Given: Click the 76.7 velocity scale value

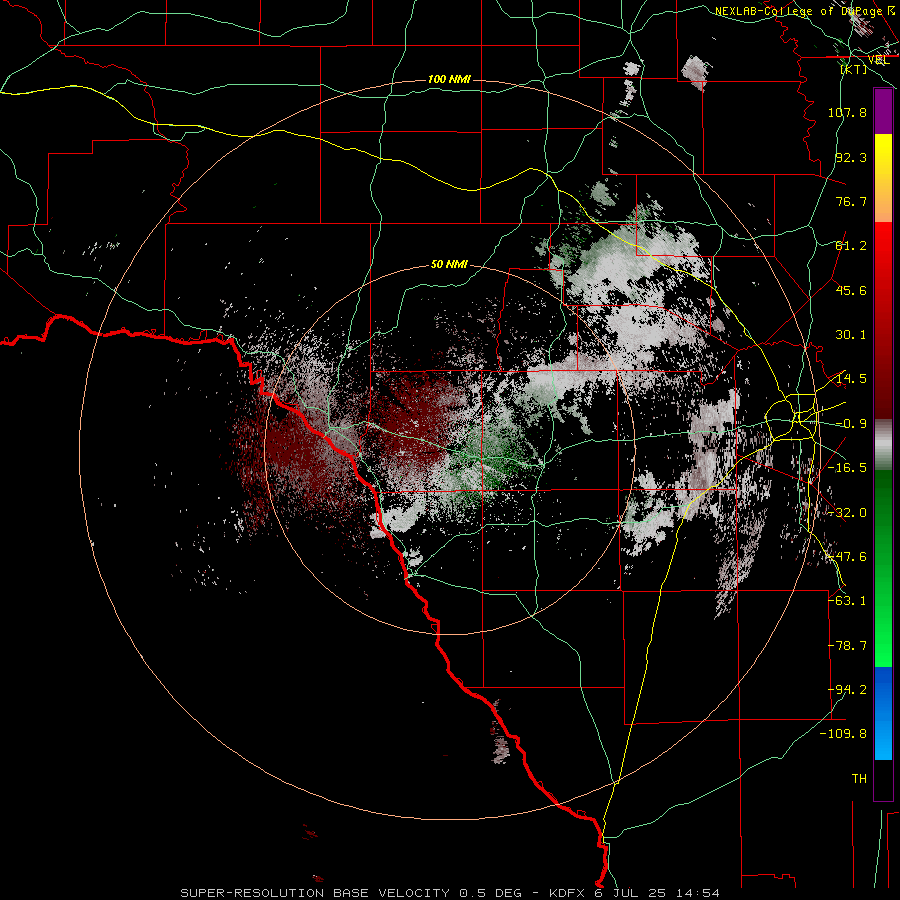Looking at the screenshot, I should [x=851, y=201].
